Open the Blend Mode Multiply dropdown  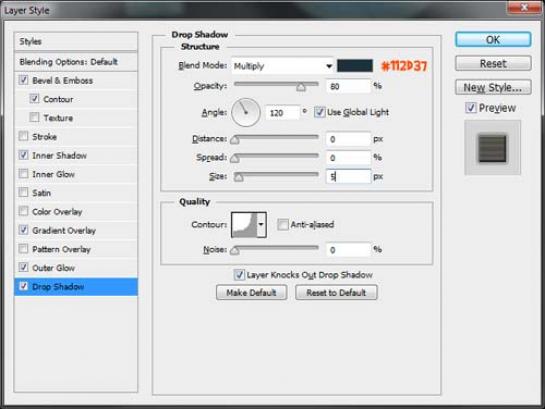click(x=282, y=66)
